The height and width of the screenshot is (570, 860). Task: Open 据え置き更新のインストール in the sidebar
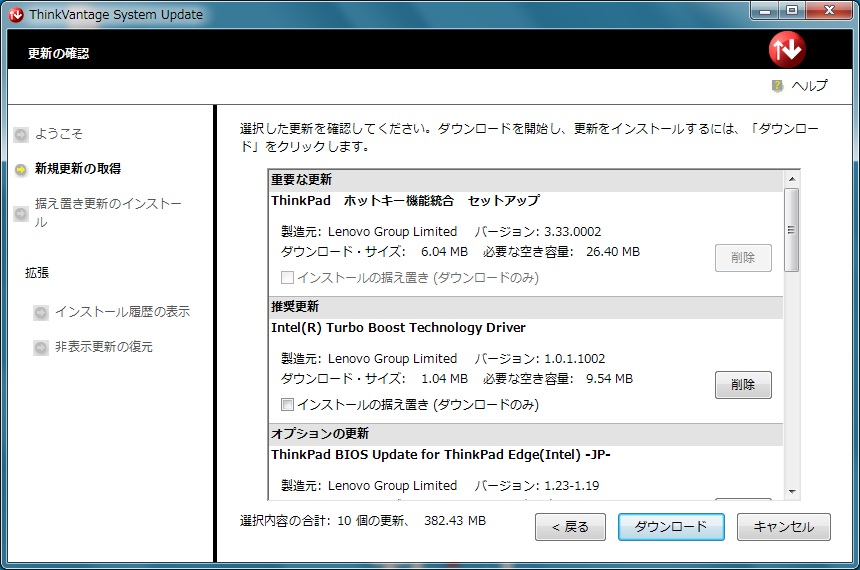108,213
